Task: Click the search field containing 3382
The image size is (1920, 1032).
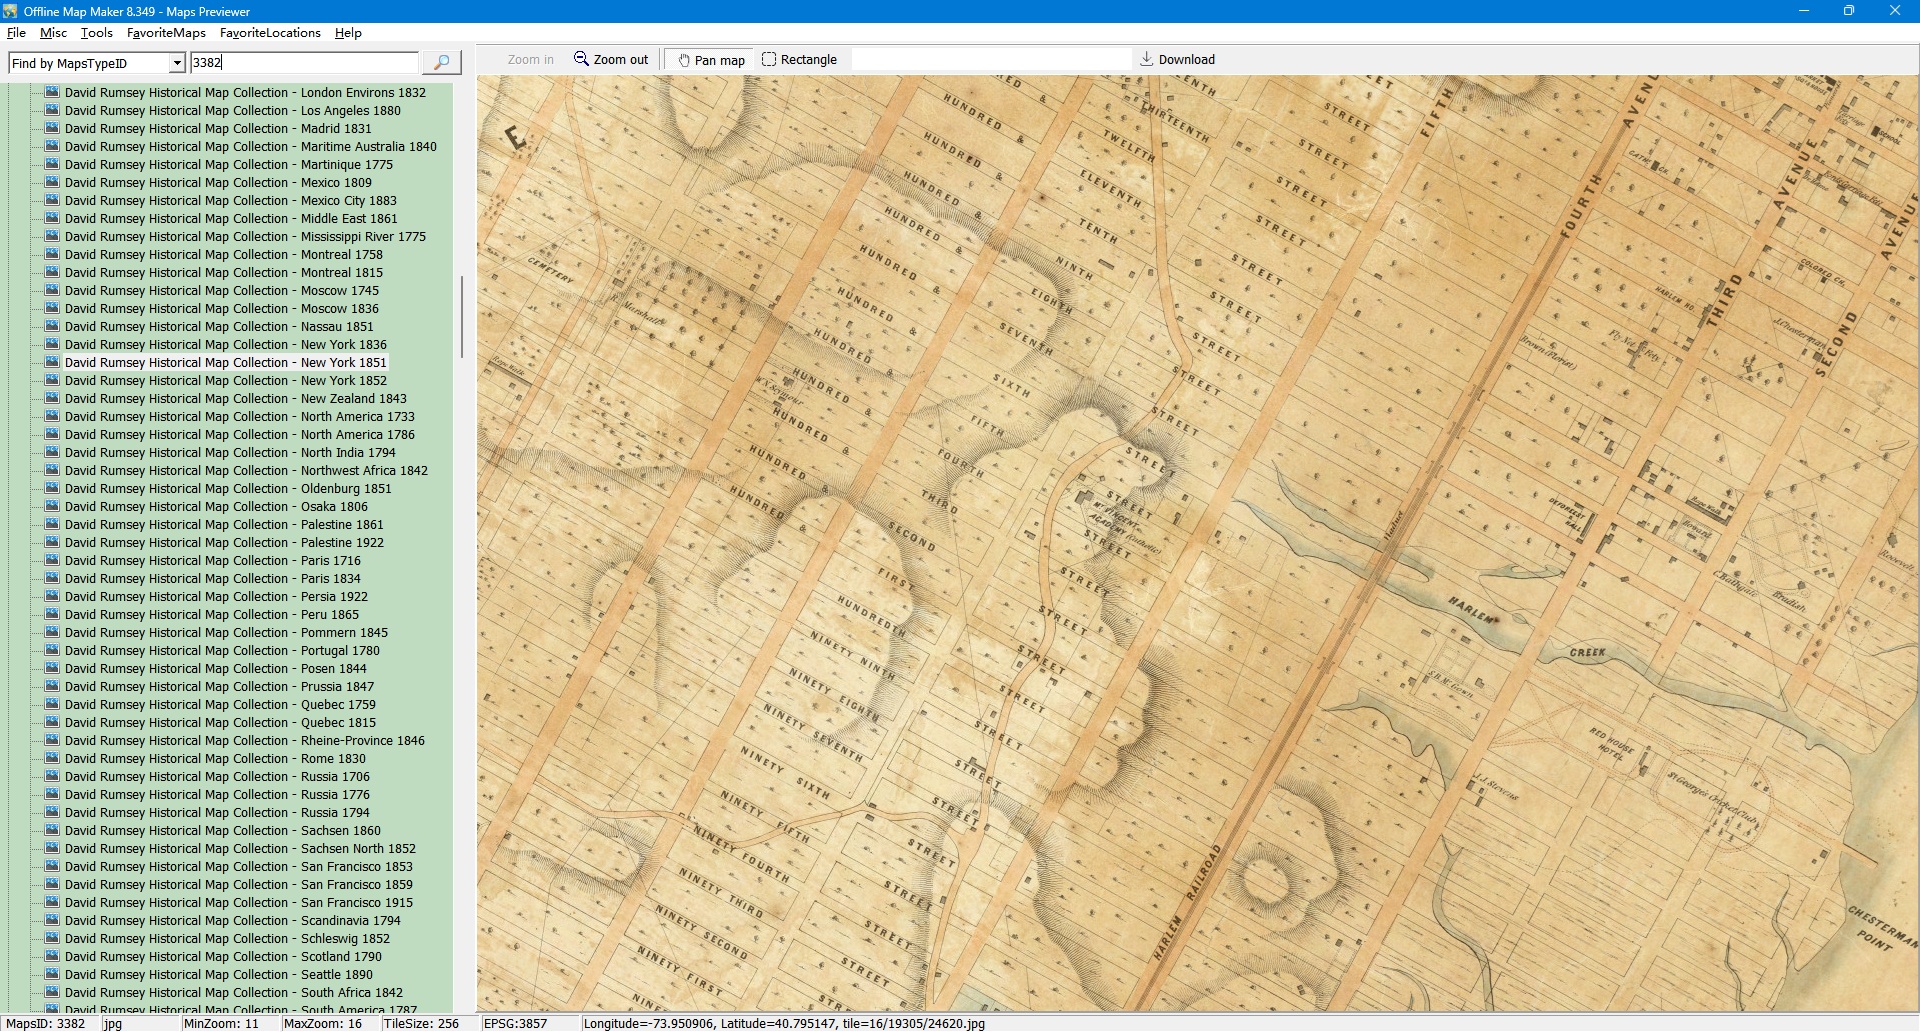Action: [304, 62]
